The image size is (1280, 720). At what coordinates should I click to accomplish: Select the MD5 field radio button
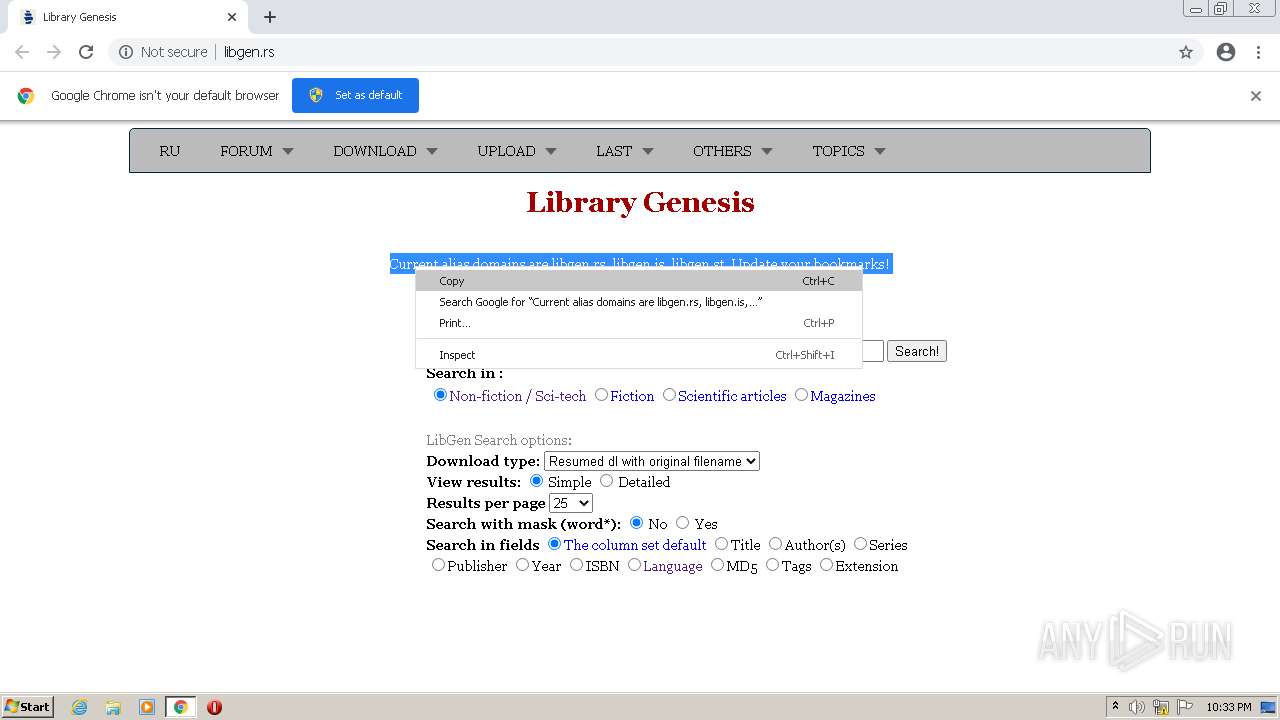click(717, 565)
